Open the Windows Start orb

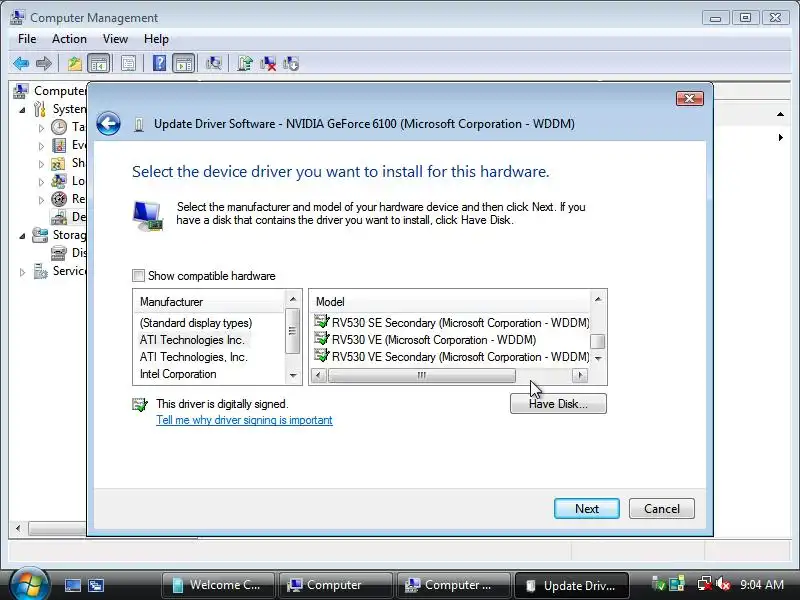tap(29, 584)
